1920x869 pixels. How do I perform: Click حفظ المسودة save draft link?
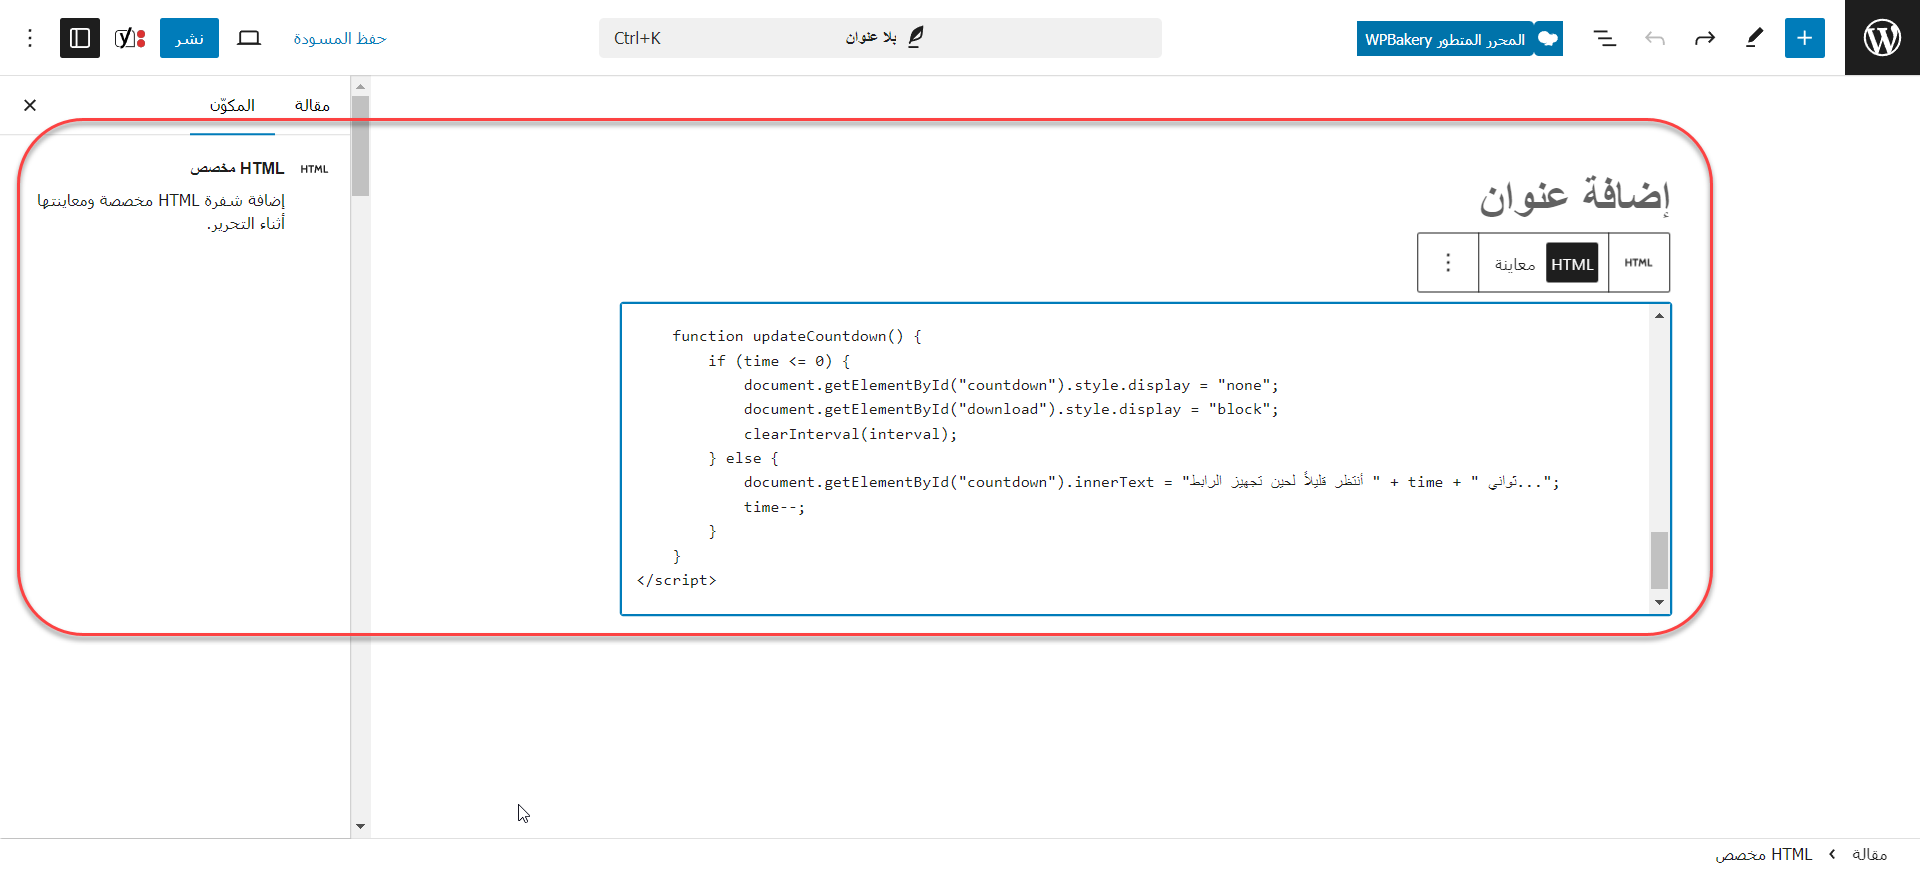[x=339, y=38]
